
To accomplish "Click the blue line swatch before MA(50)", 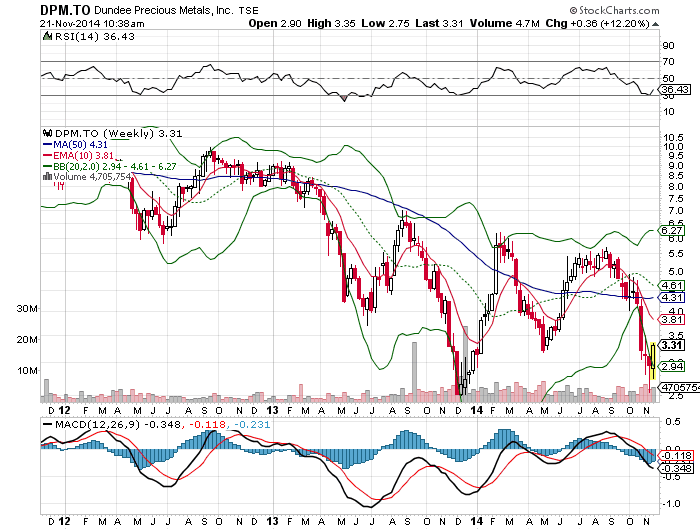I will [x=47, y=145].
